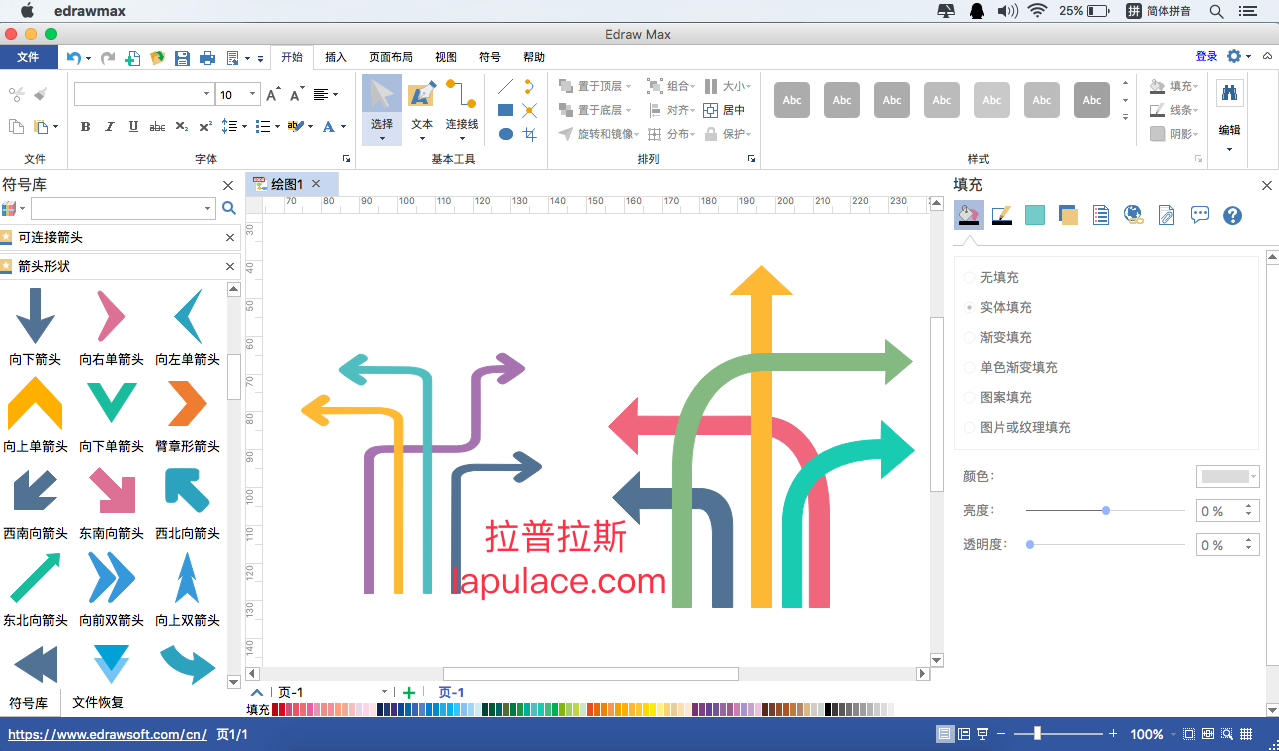1279x751 pixels.
Task: Open the 文件 file menu tab
Action: (28, 57)
